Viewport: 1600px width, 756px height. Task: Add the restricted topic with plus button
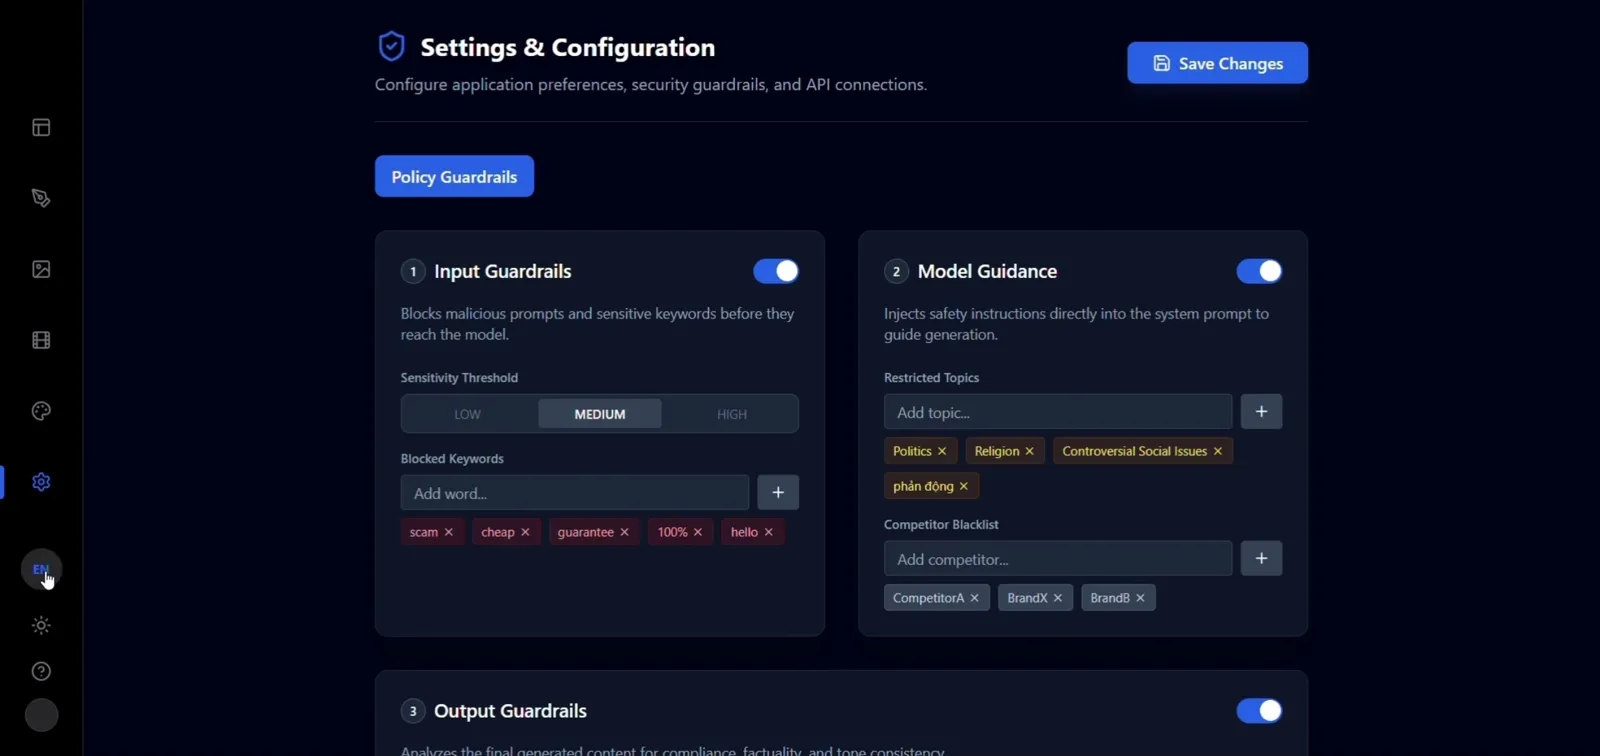pos(1261,411)
